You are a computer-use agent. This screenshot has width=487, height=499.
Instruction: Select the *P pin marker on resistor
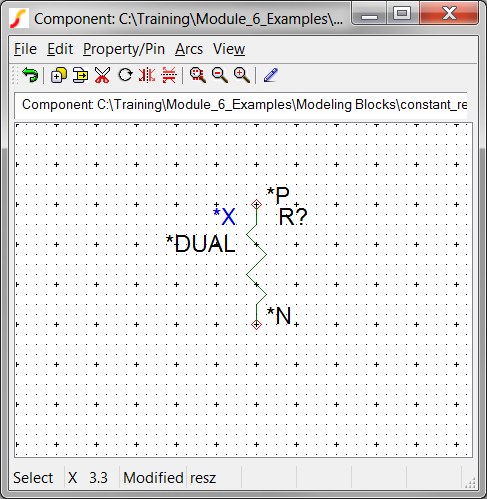click(x=256, y=204)
